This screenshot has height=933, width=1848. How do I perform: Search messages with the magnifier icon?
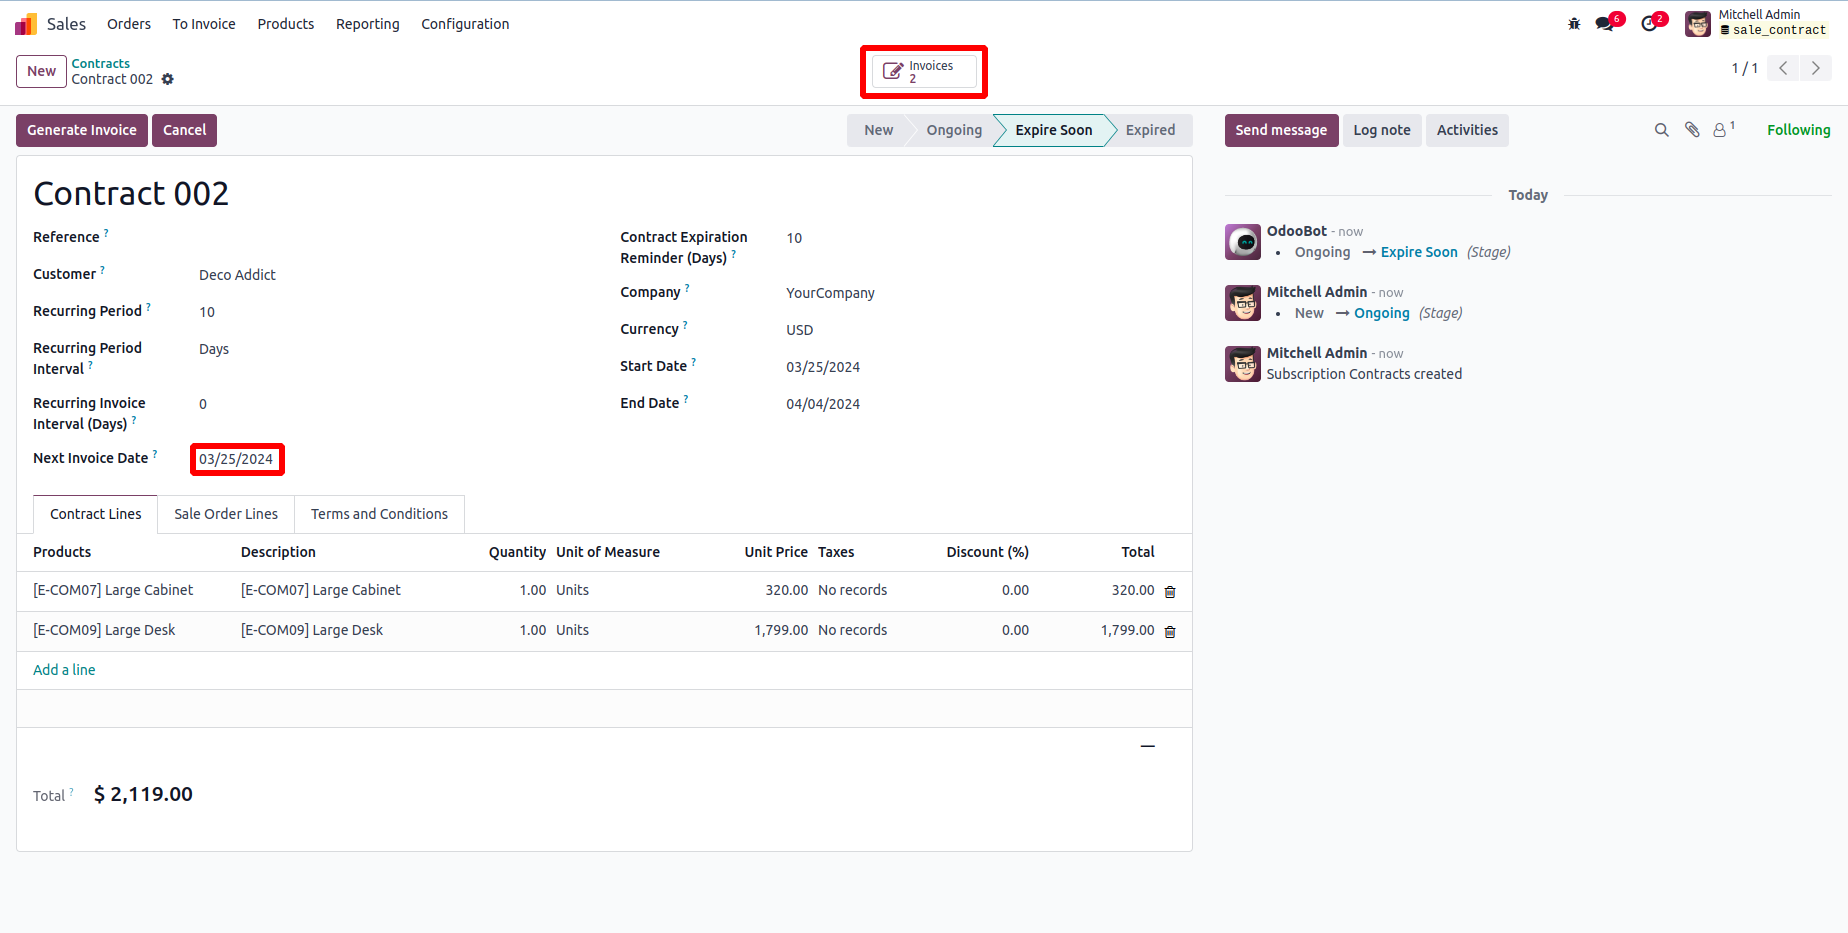click(1662, 130)
